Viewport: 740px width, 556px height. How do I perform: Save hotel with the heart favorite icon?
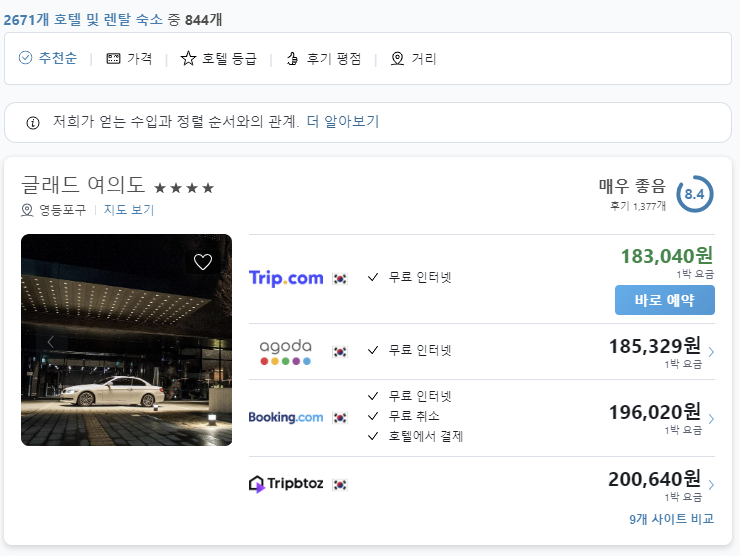(203, 261)
